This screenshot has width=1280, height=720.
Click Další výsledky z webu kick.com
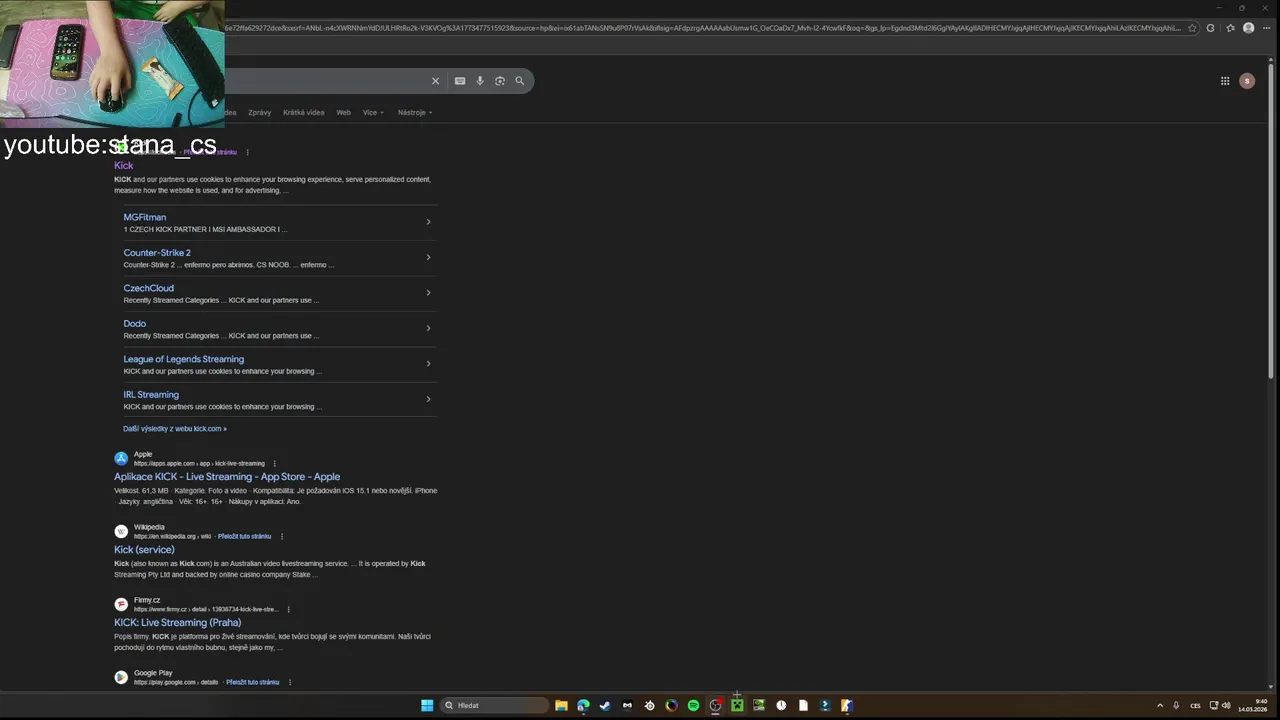tap(175, 429)
